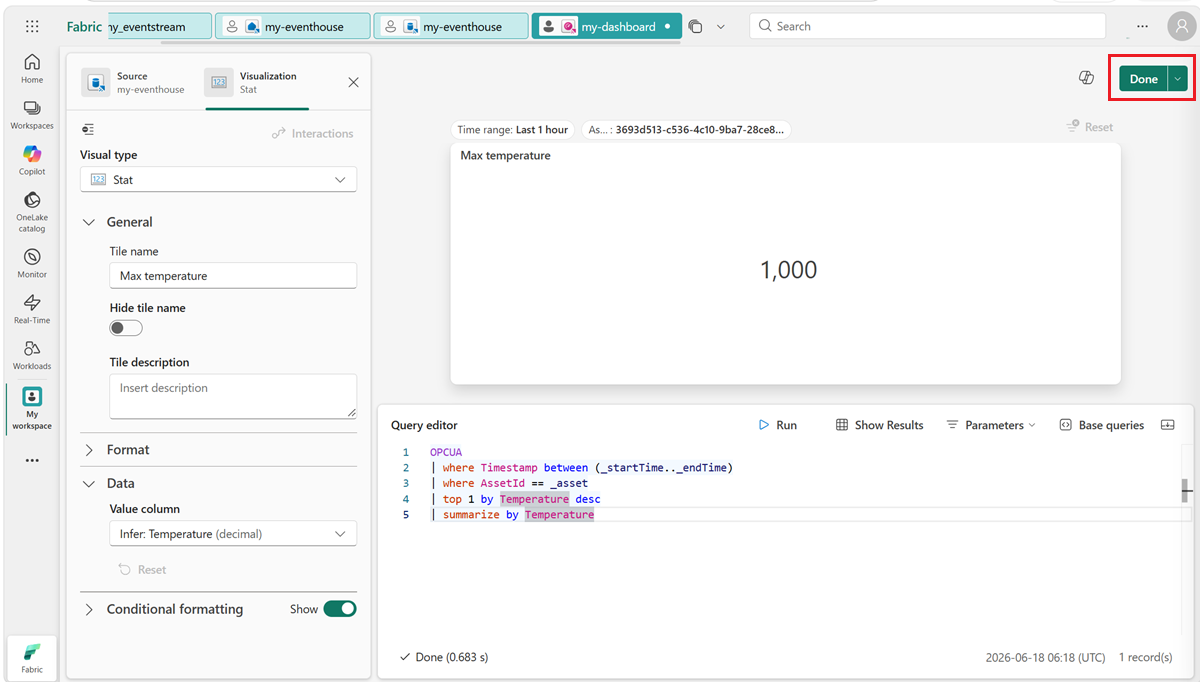
Task: Click the Timestamp between query line
Action: click(x=584, y=468)
